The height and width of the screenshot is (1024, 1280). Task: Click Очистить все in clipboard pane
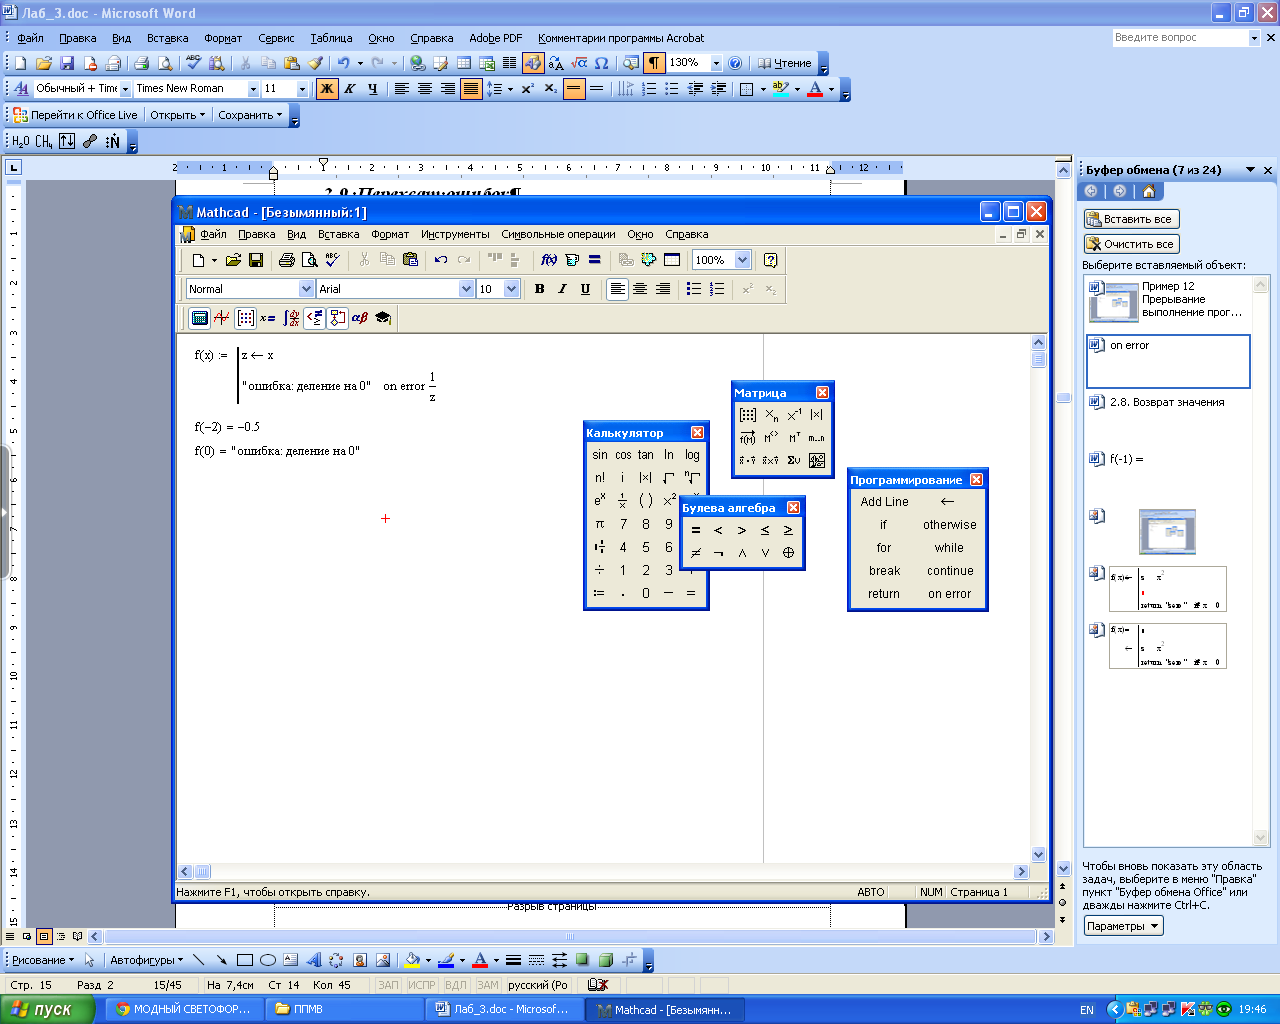1132,244
